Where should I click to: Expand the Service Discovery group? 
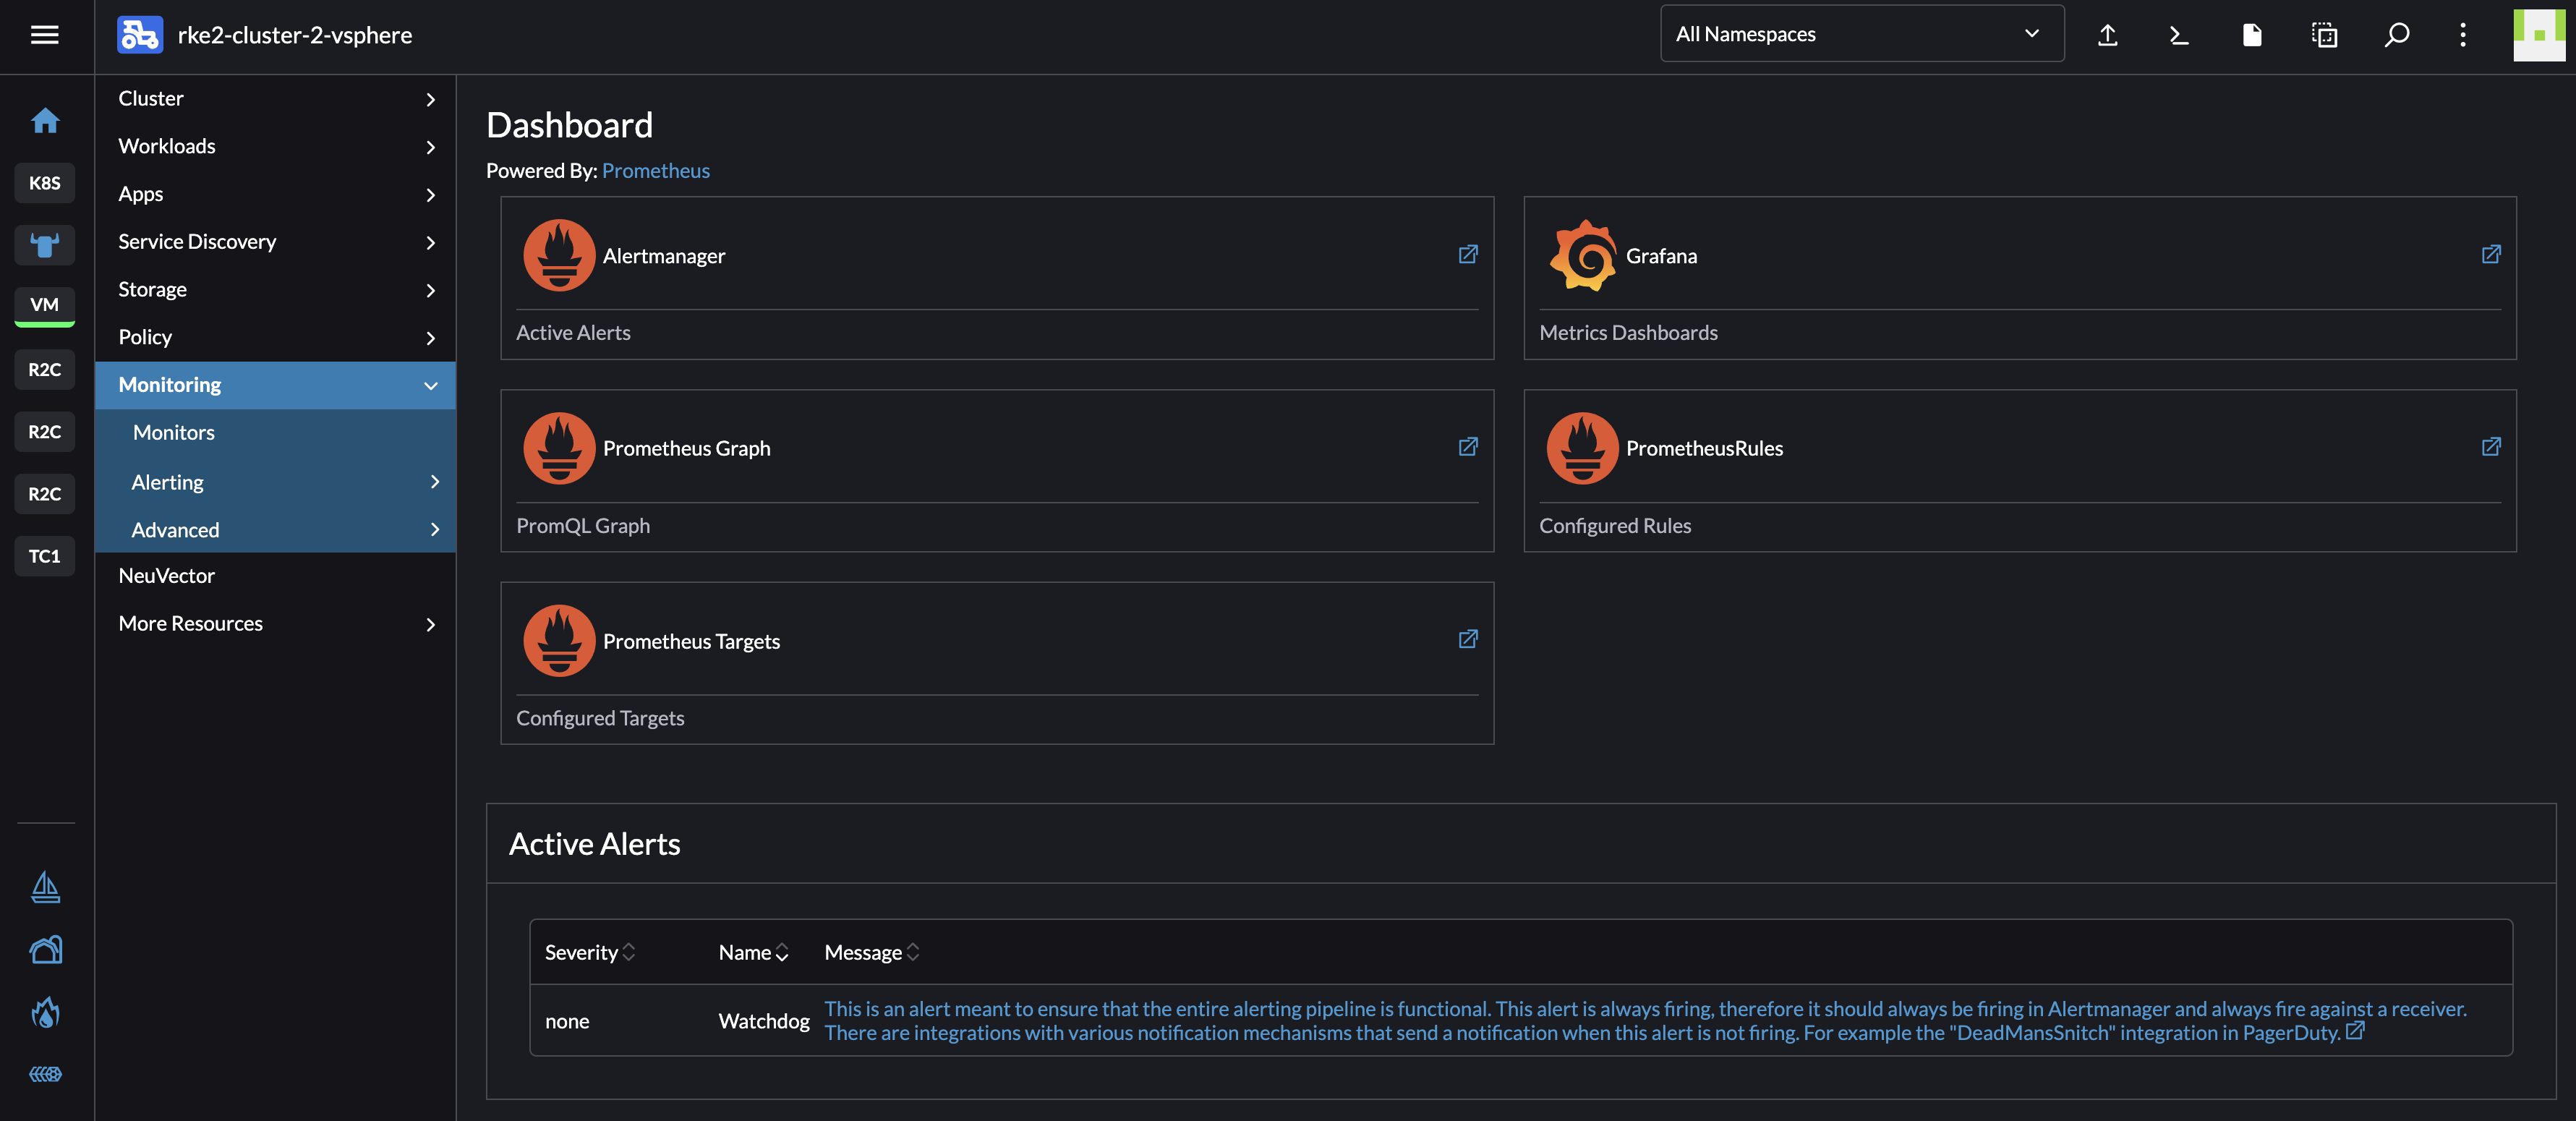(x=275, y=242)
